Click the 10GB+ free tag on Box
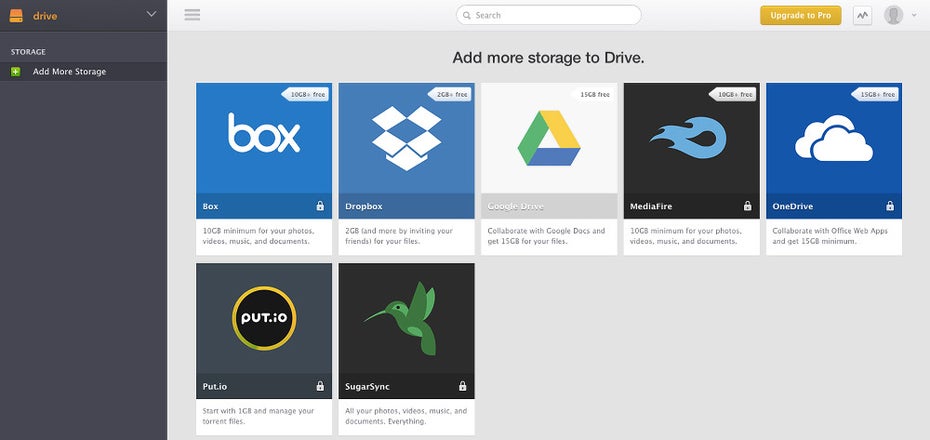The image size is (930, 440). coord(305,94)
